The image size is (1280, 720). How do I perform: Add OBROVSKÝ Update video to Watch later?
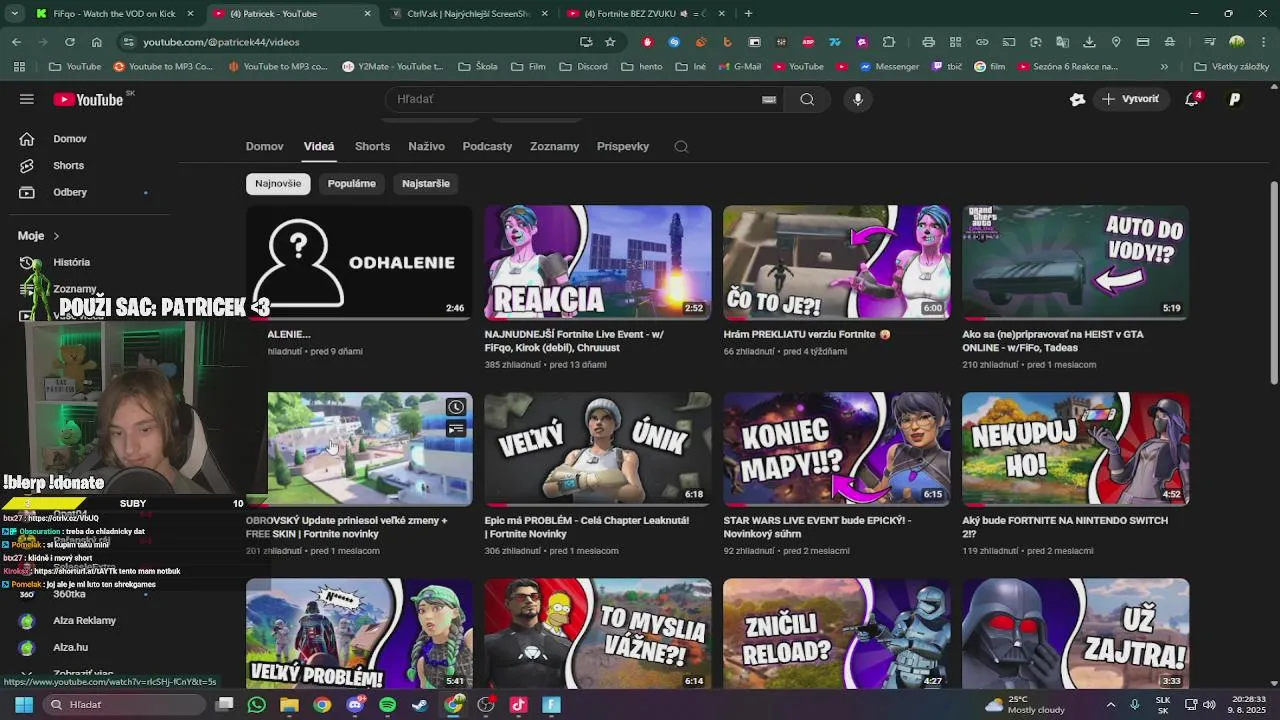456,407
